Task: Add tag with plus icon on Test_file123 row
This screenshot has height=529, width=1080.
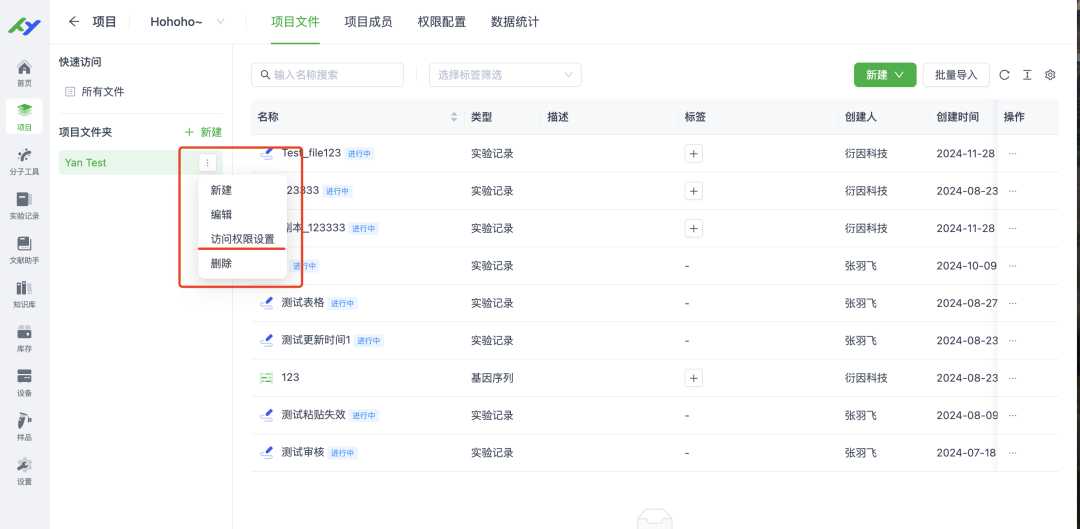Action: pyautogui.click(x=694, y=154)
